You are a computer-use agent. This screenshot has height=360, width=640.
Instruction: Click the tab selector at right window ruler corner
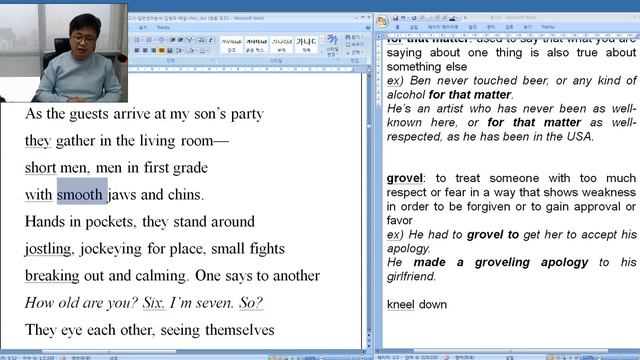[x=378, y=36]
